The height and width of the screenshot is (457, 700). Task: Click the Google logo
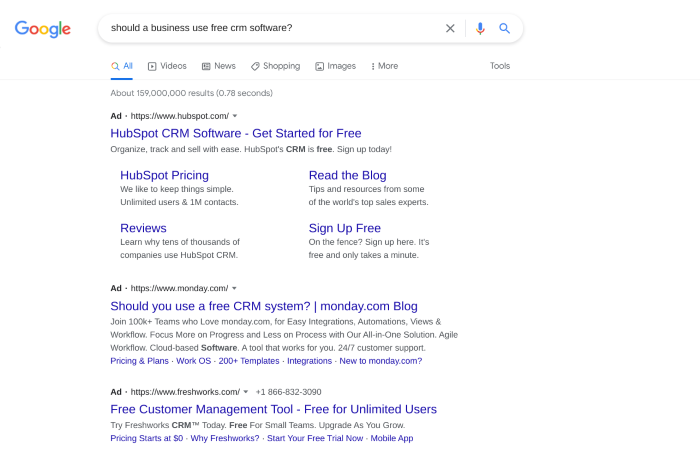(42, 29)
